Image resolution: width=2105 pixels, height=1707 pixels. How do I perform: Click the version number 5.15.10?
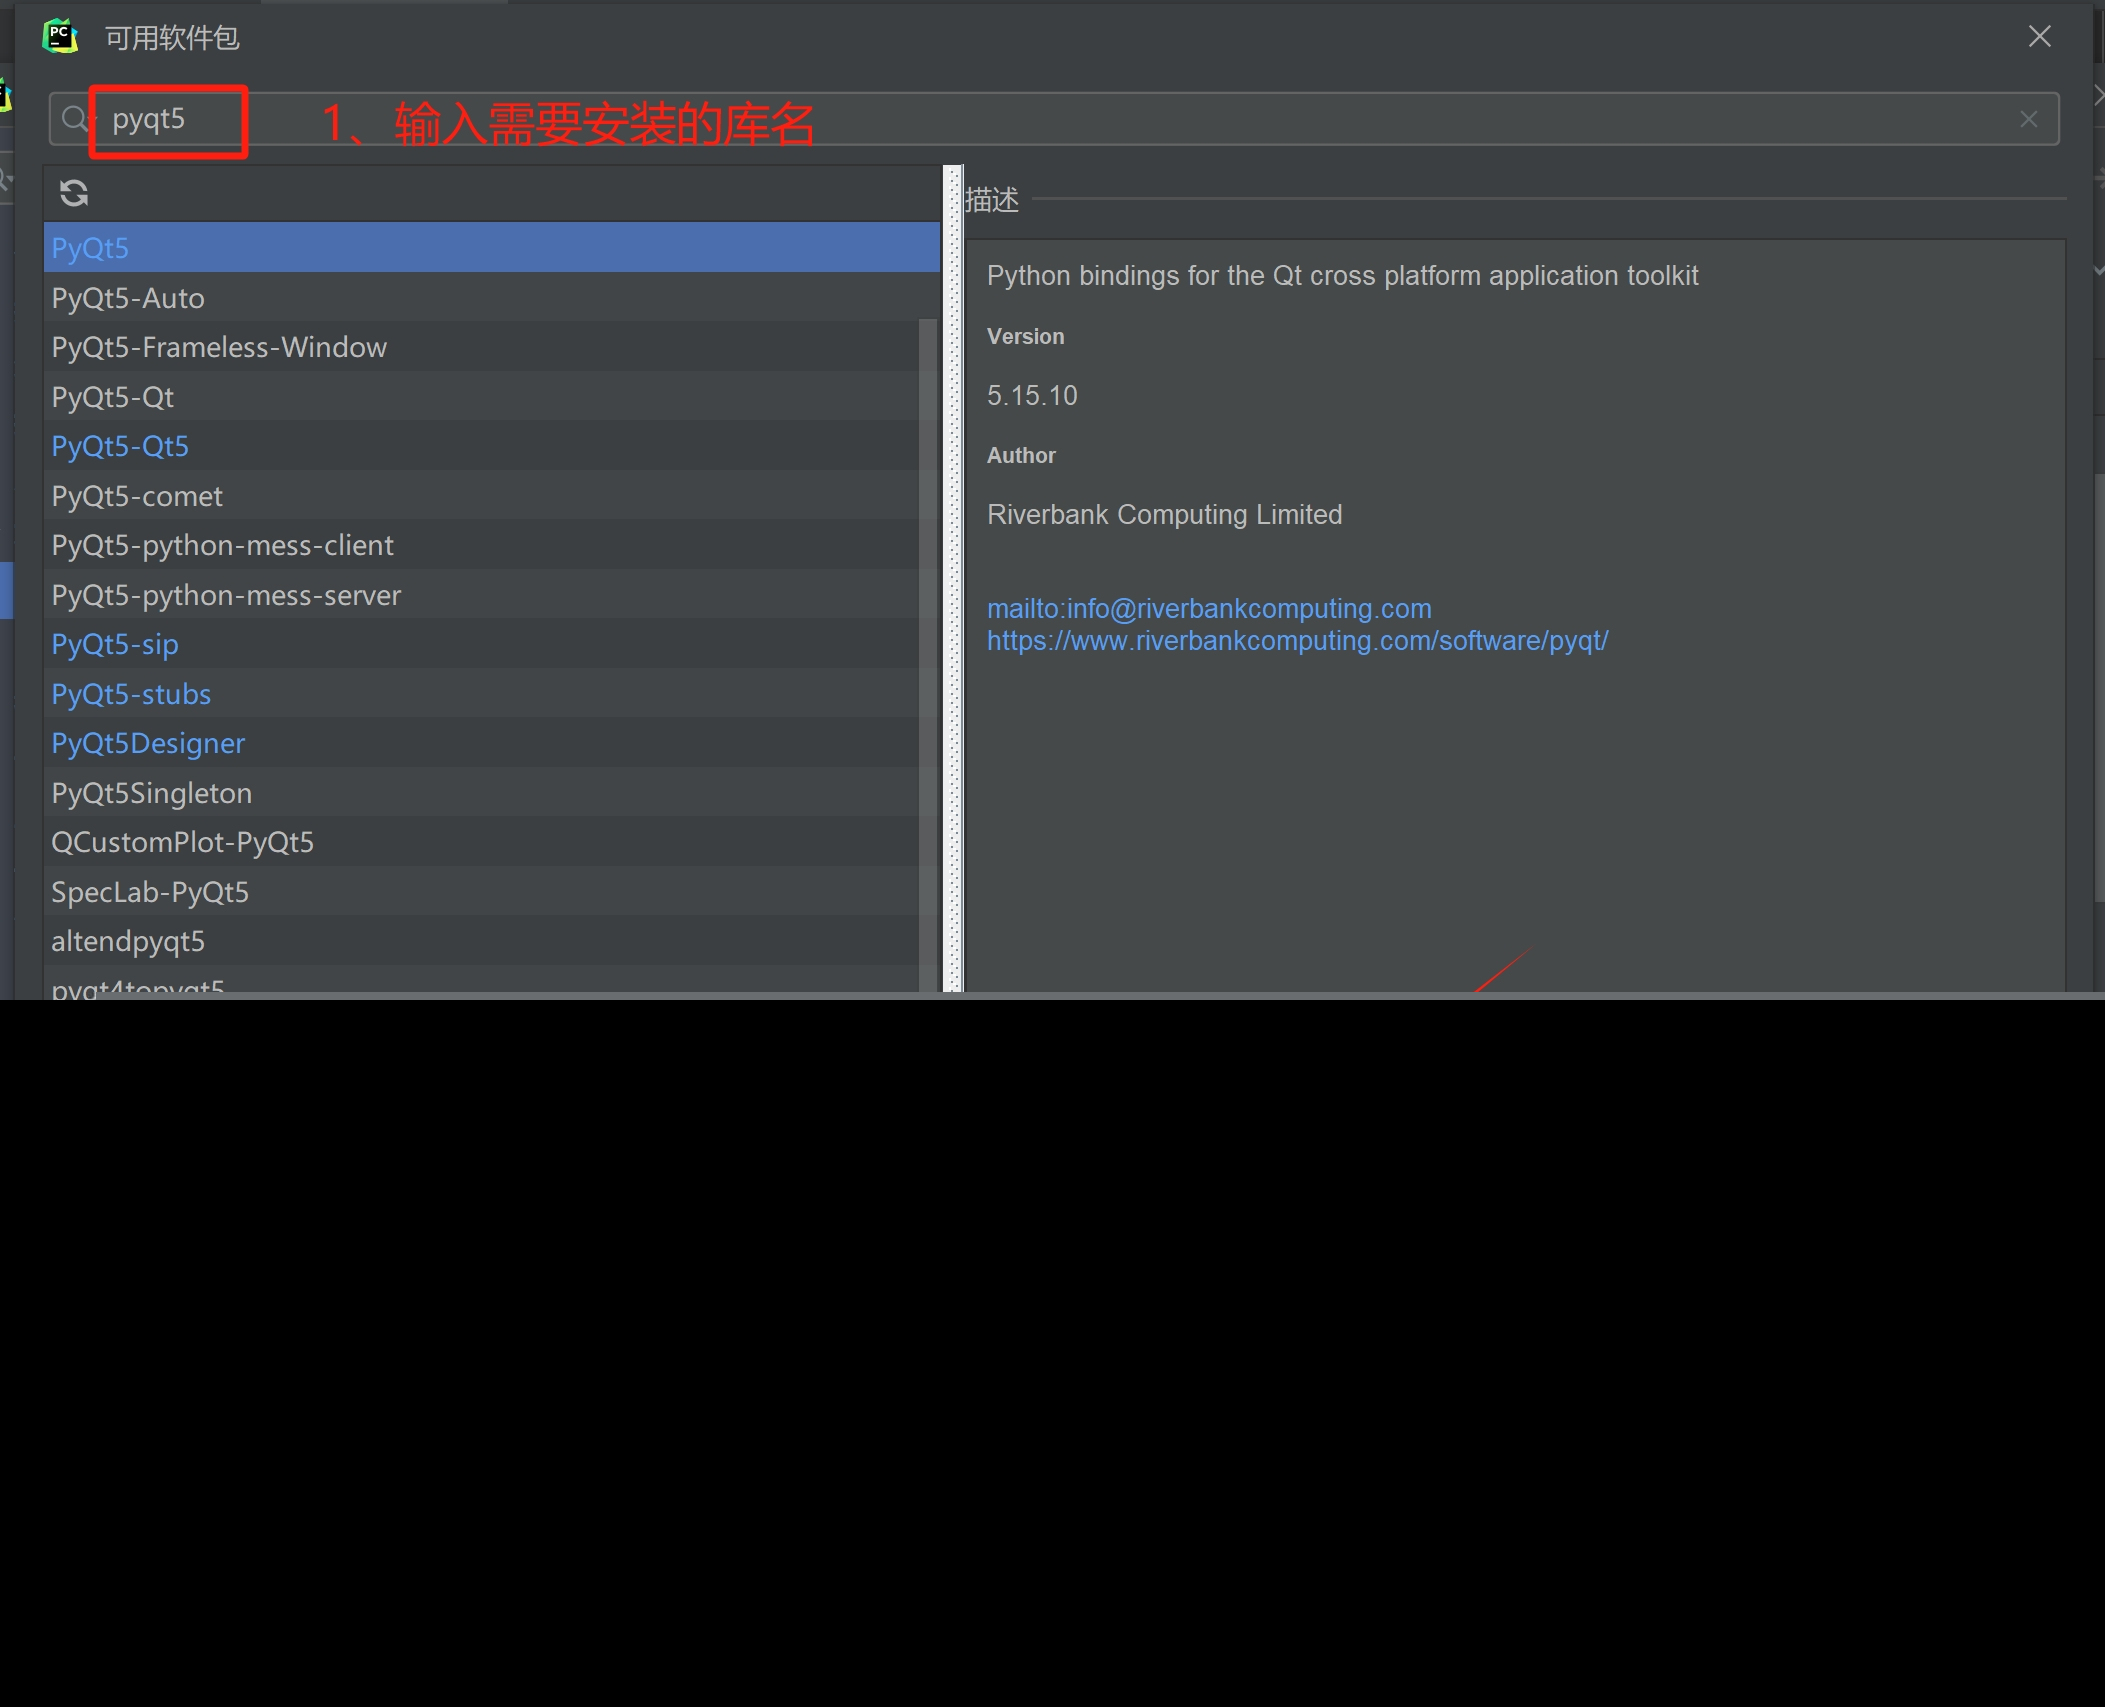pos(1032,396)
